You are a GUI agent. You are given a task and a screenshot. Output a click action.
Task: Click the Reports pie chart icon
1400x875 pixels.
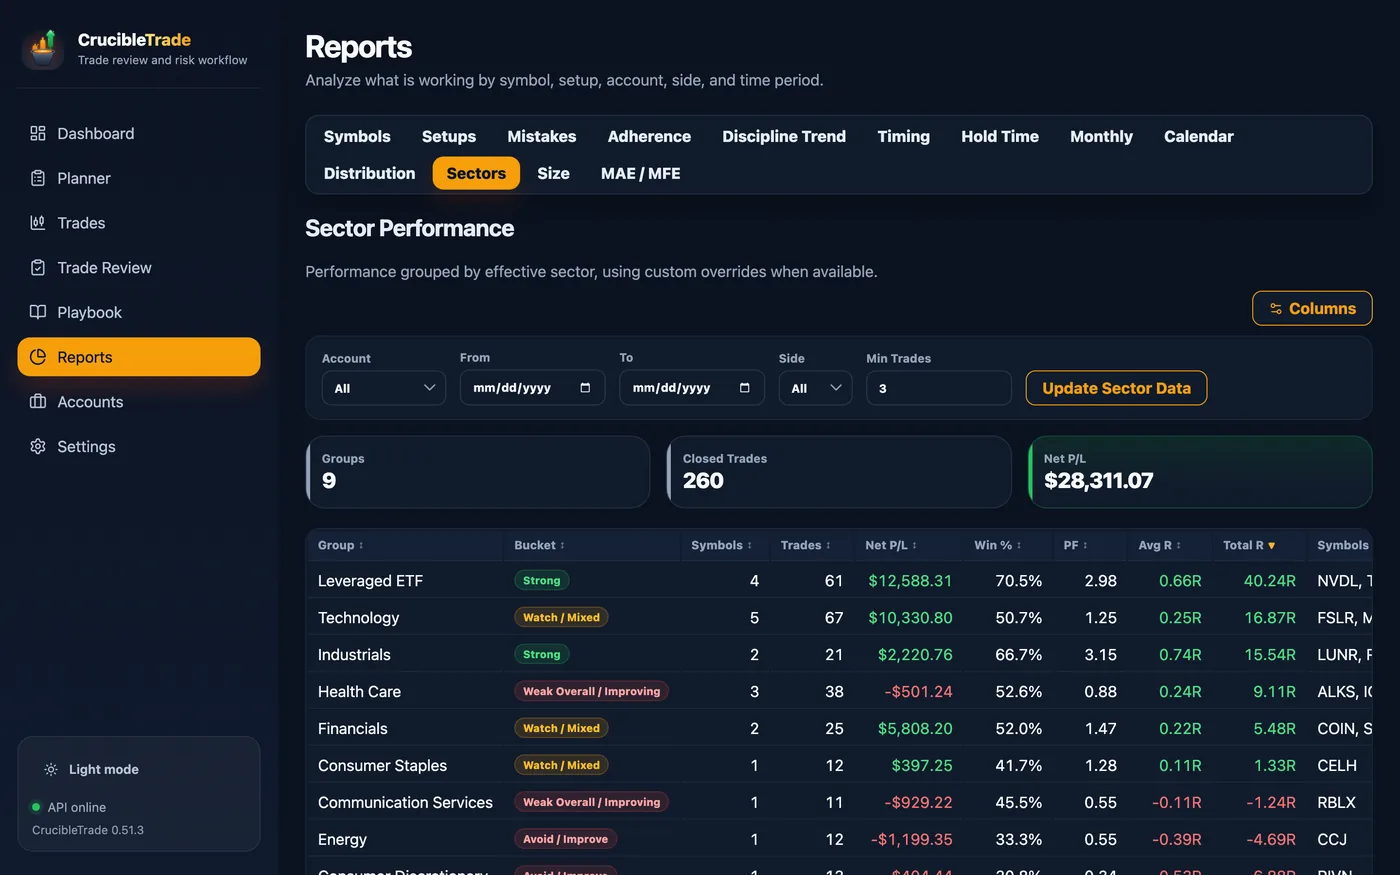coord(38,357)
